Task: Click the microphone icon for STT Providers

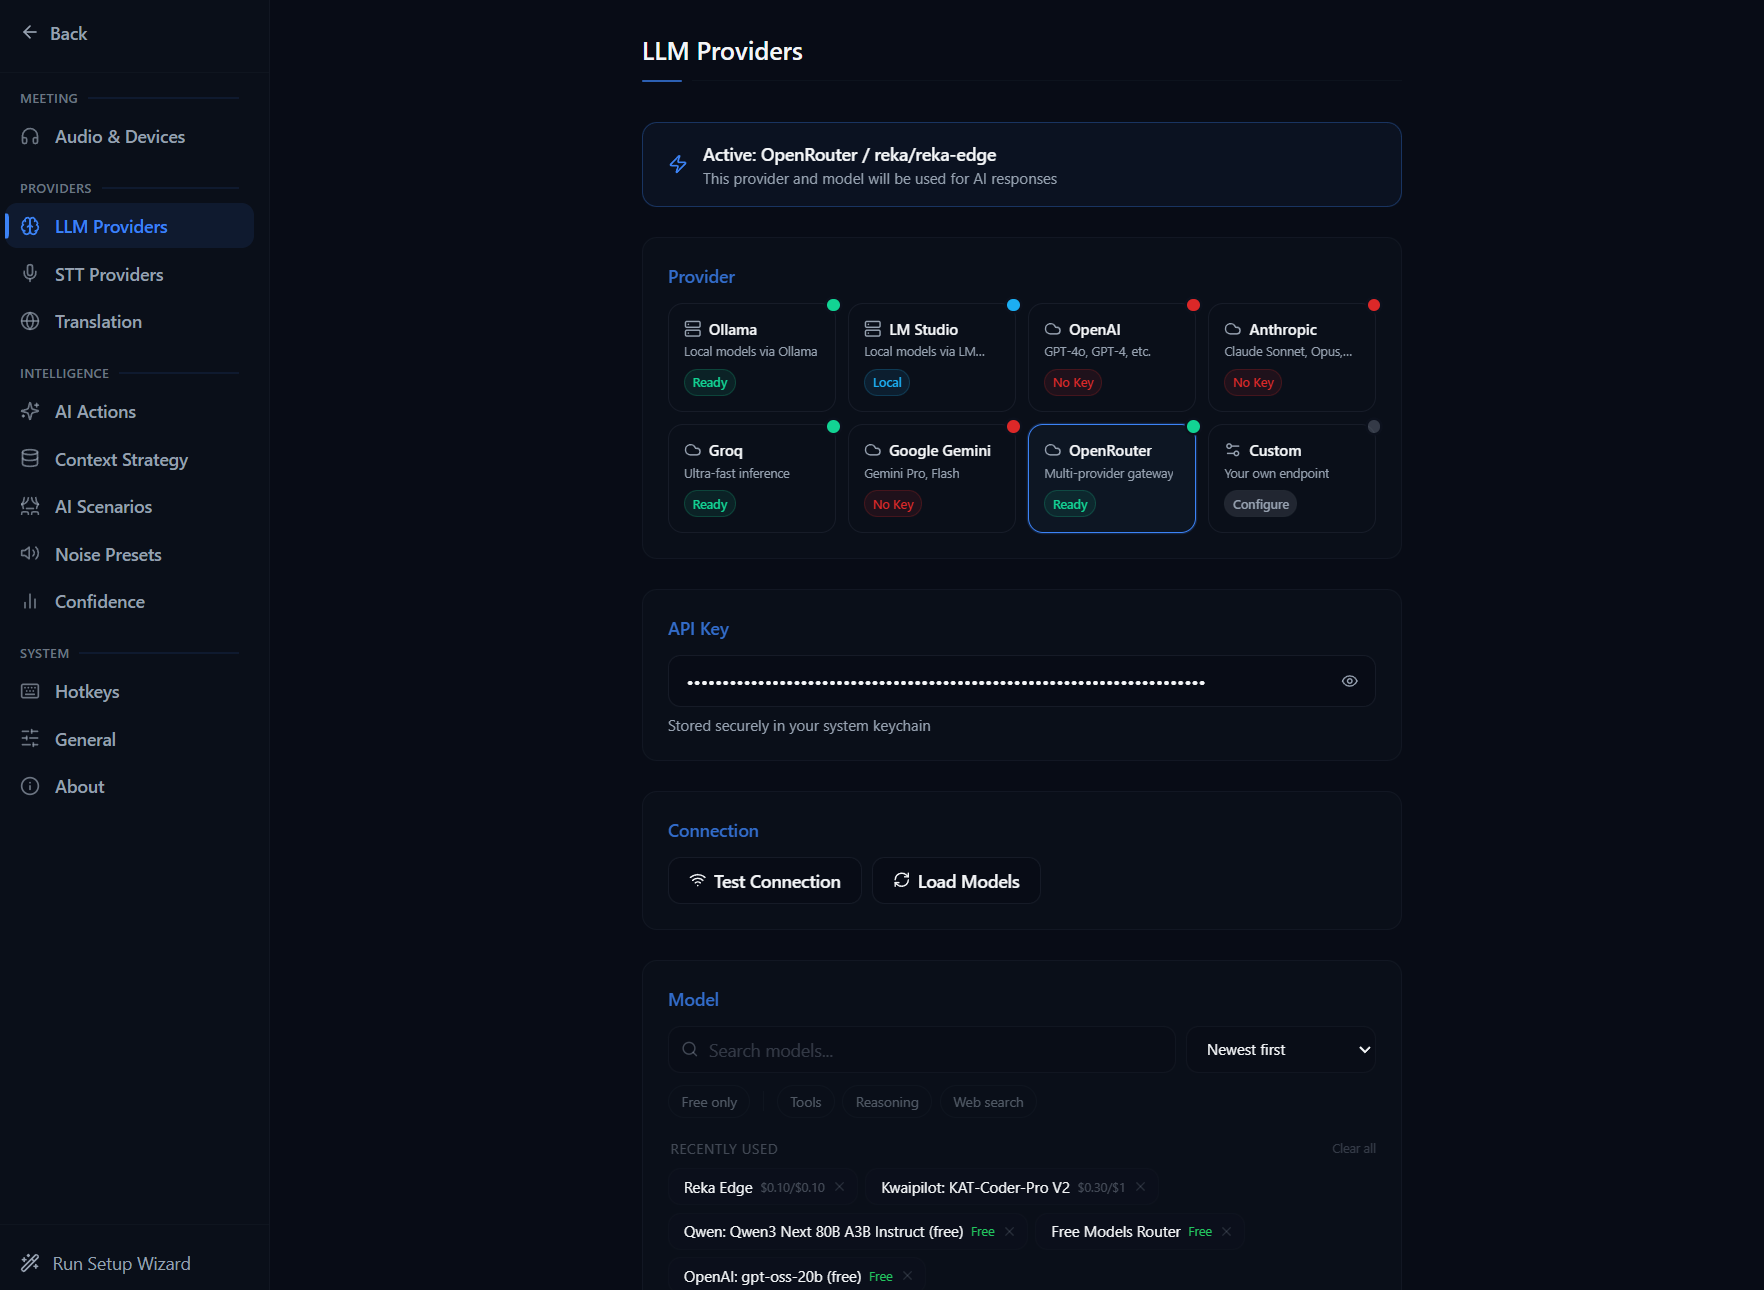Action: point(30,274)
